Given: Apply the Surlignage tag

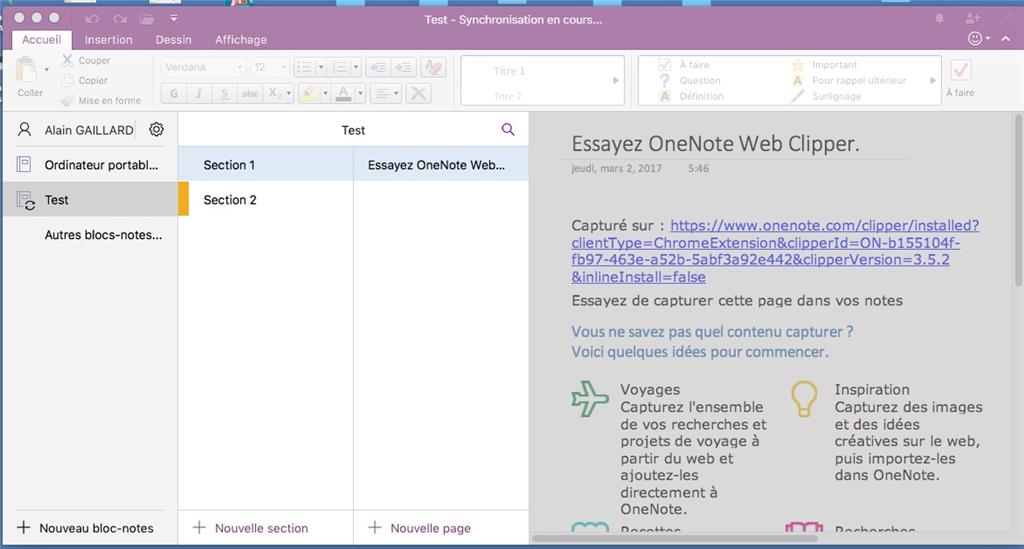Looking at the screenshot, I should 827,96.
